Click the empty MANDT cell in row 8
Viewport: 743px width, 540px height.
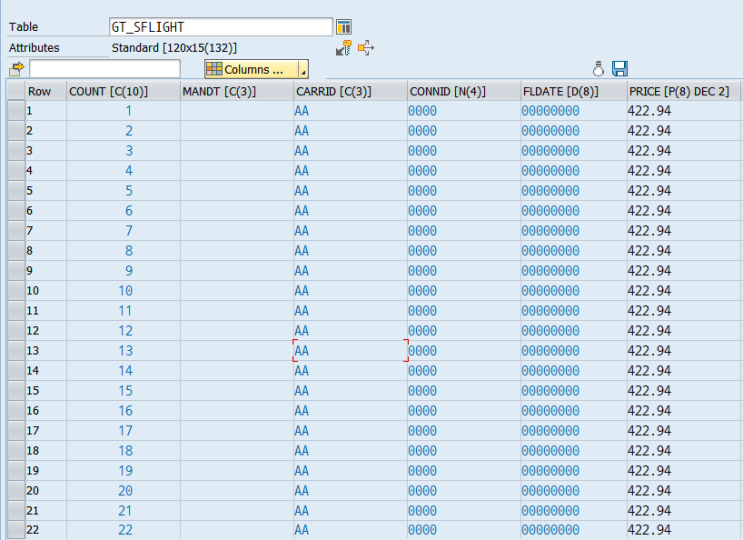tap(237, 251)
